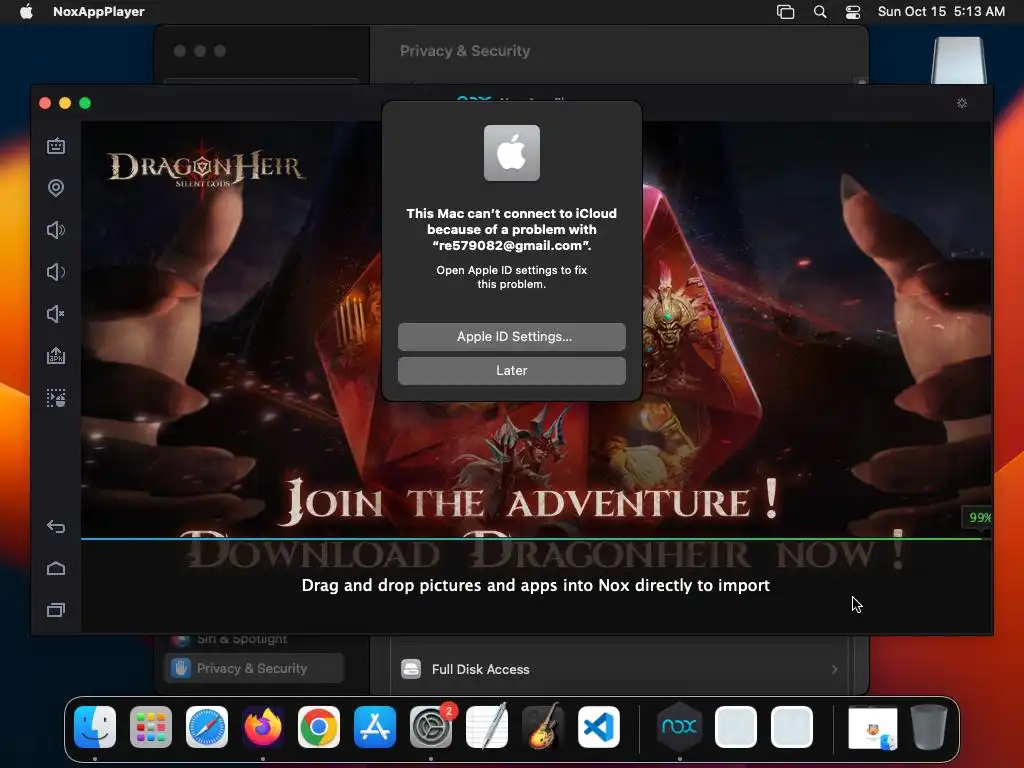The height and width of the screenshot is (768, 1024).
Task: Open the Apple menu
Action: click(x=26, y=11)
